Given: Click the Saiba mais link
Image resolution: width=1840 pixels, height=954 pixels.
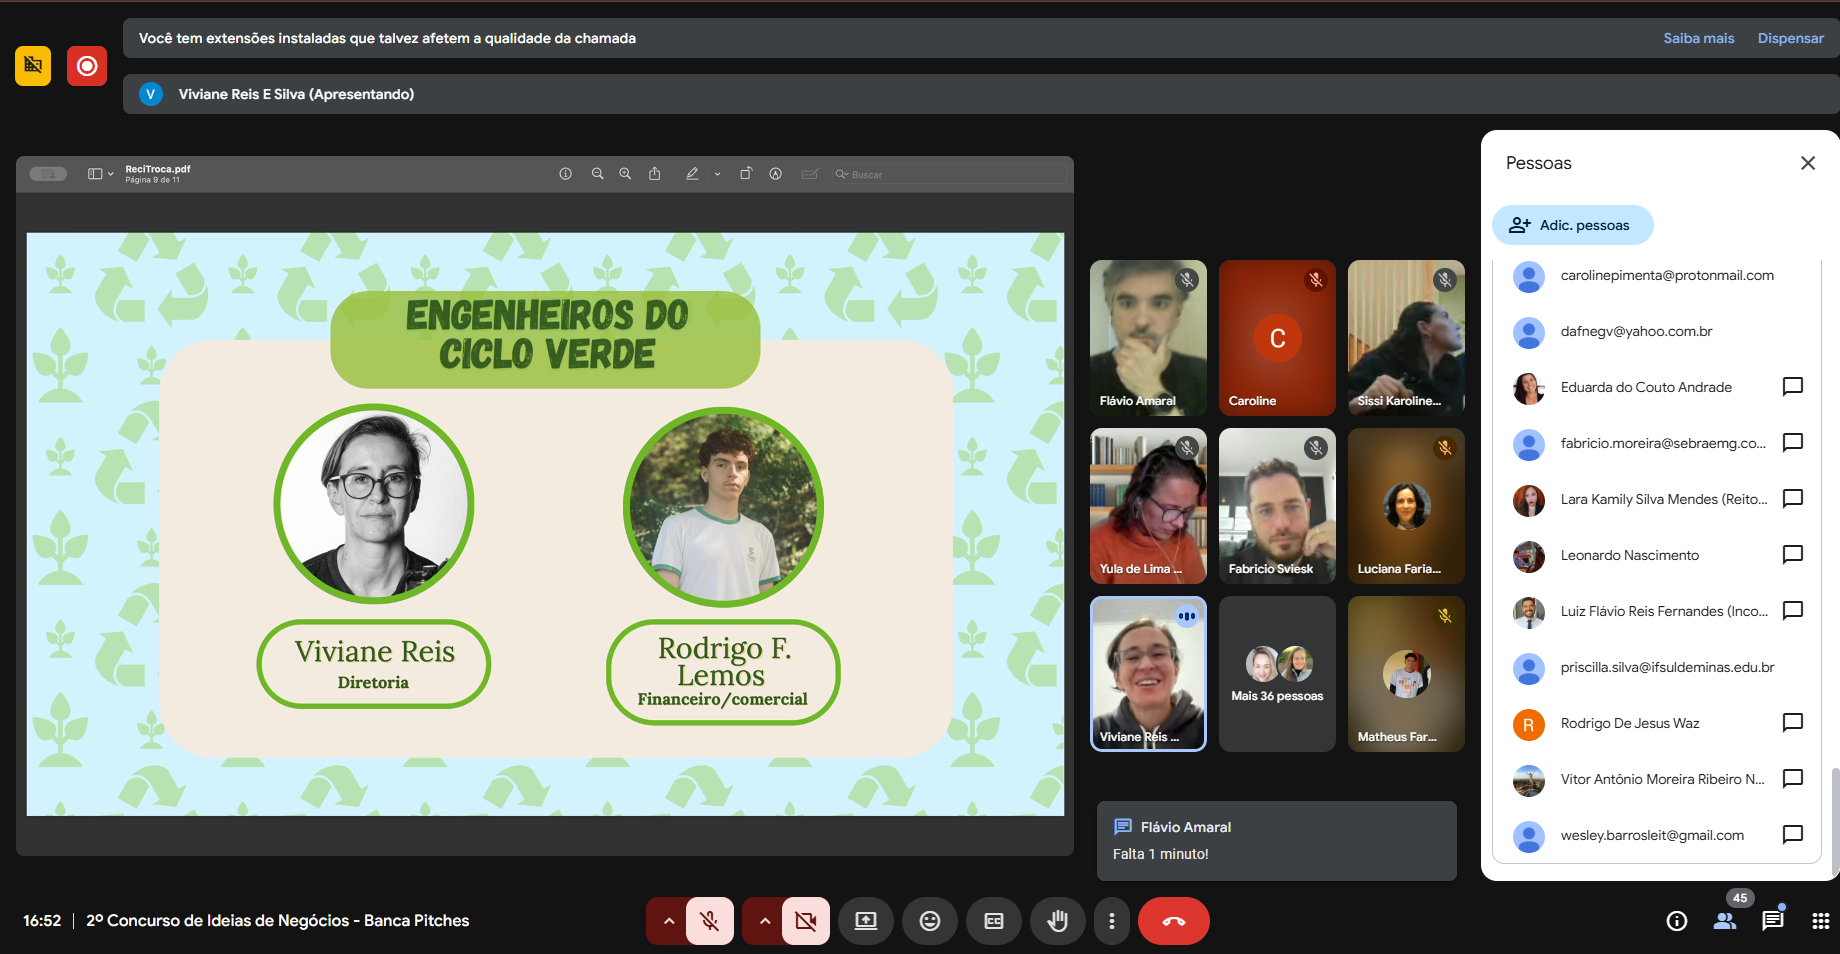Looking at the screenshot, I should click(1698, 38).
